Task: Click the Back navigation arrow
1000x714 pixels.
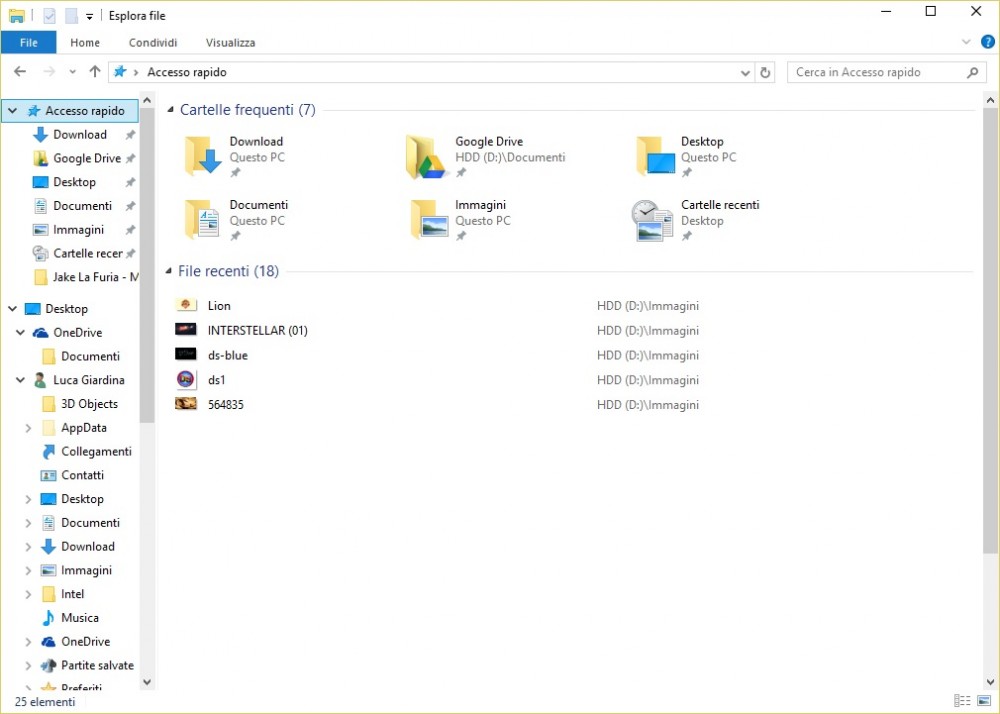Action: tap(20, 72)
